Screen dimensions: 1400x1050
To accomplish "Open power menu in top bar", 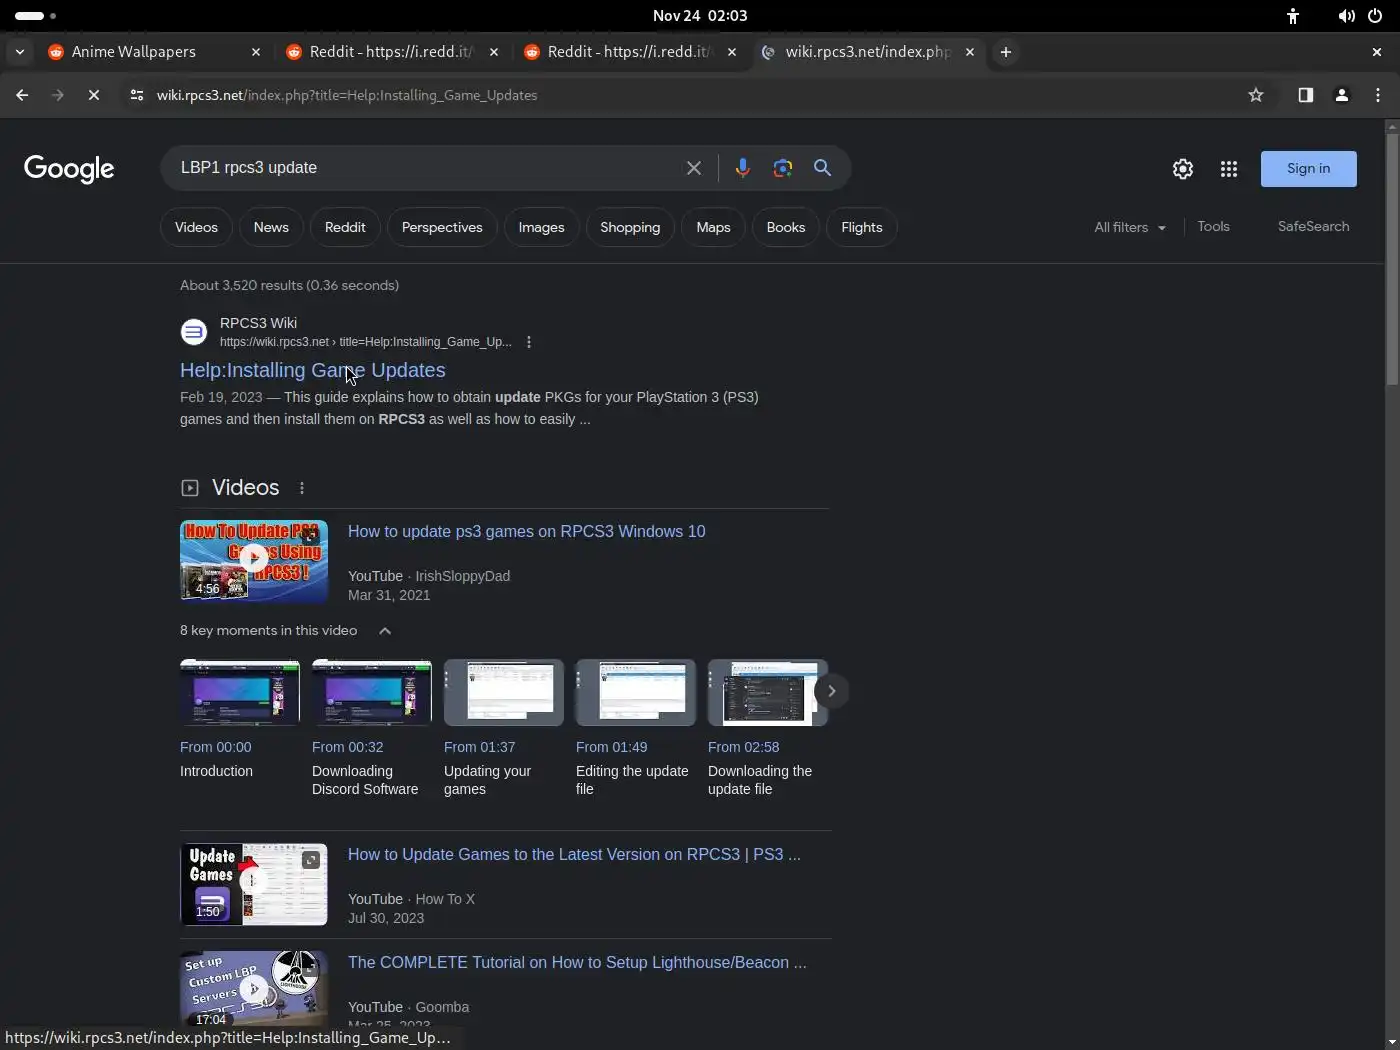I will point(1375,16).
